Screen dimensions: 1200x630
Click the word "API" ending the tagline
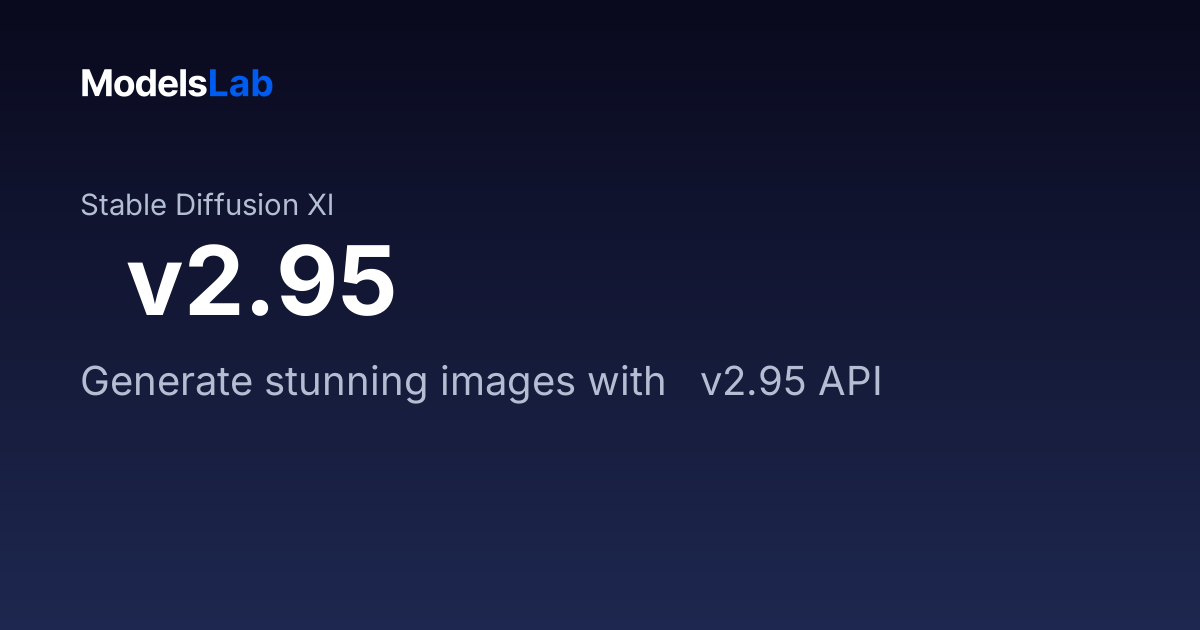[x=850, y=382]
